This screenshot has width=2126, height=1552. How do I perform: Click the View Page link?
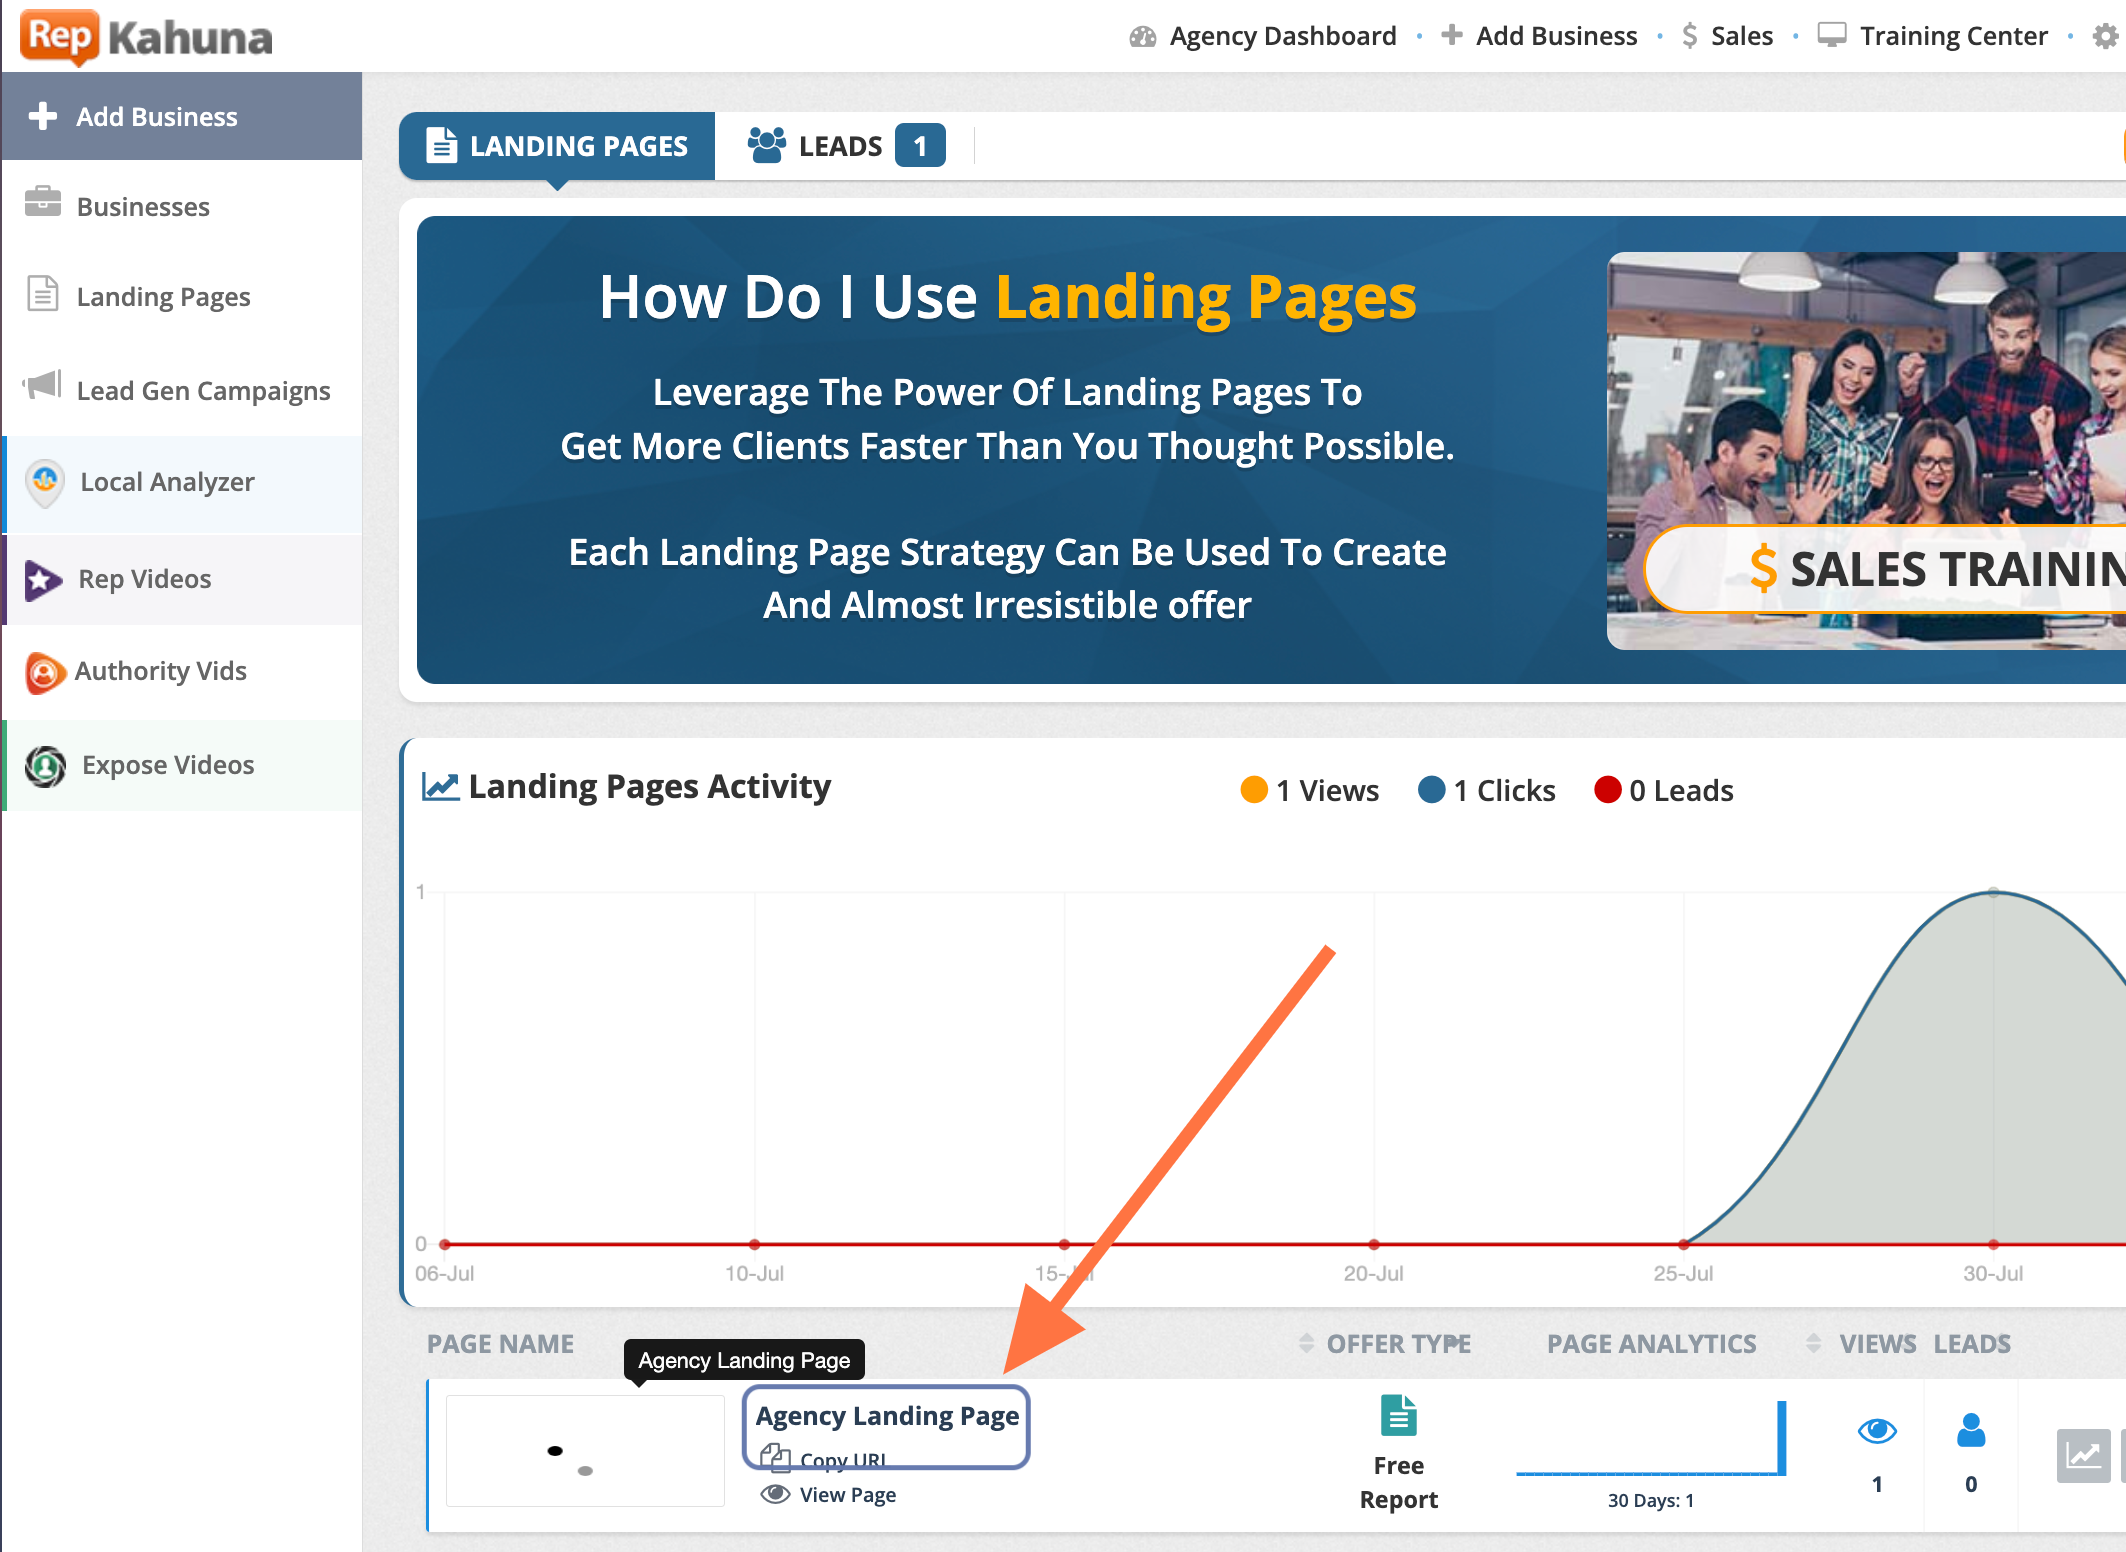(847, 1494)
